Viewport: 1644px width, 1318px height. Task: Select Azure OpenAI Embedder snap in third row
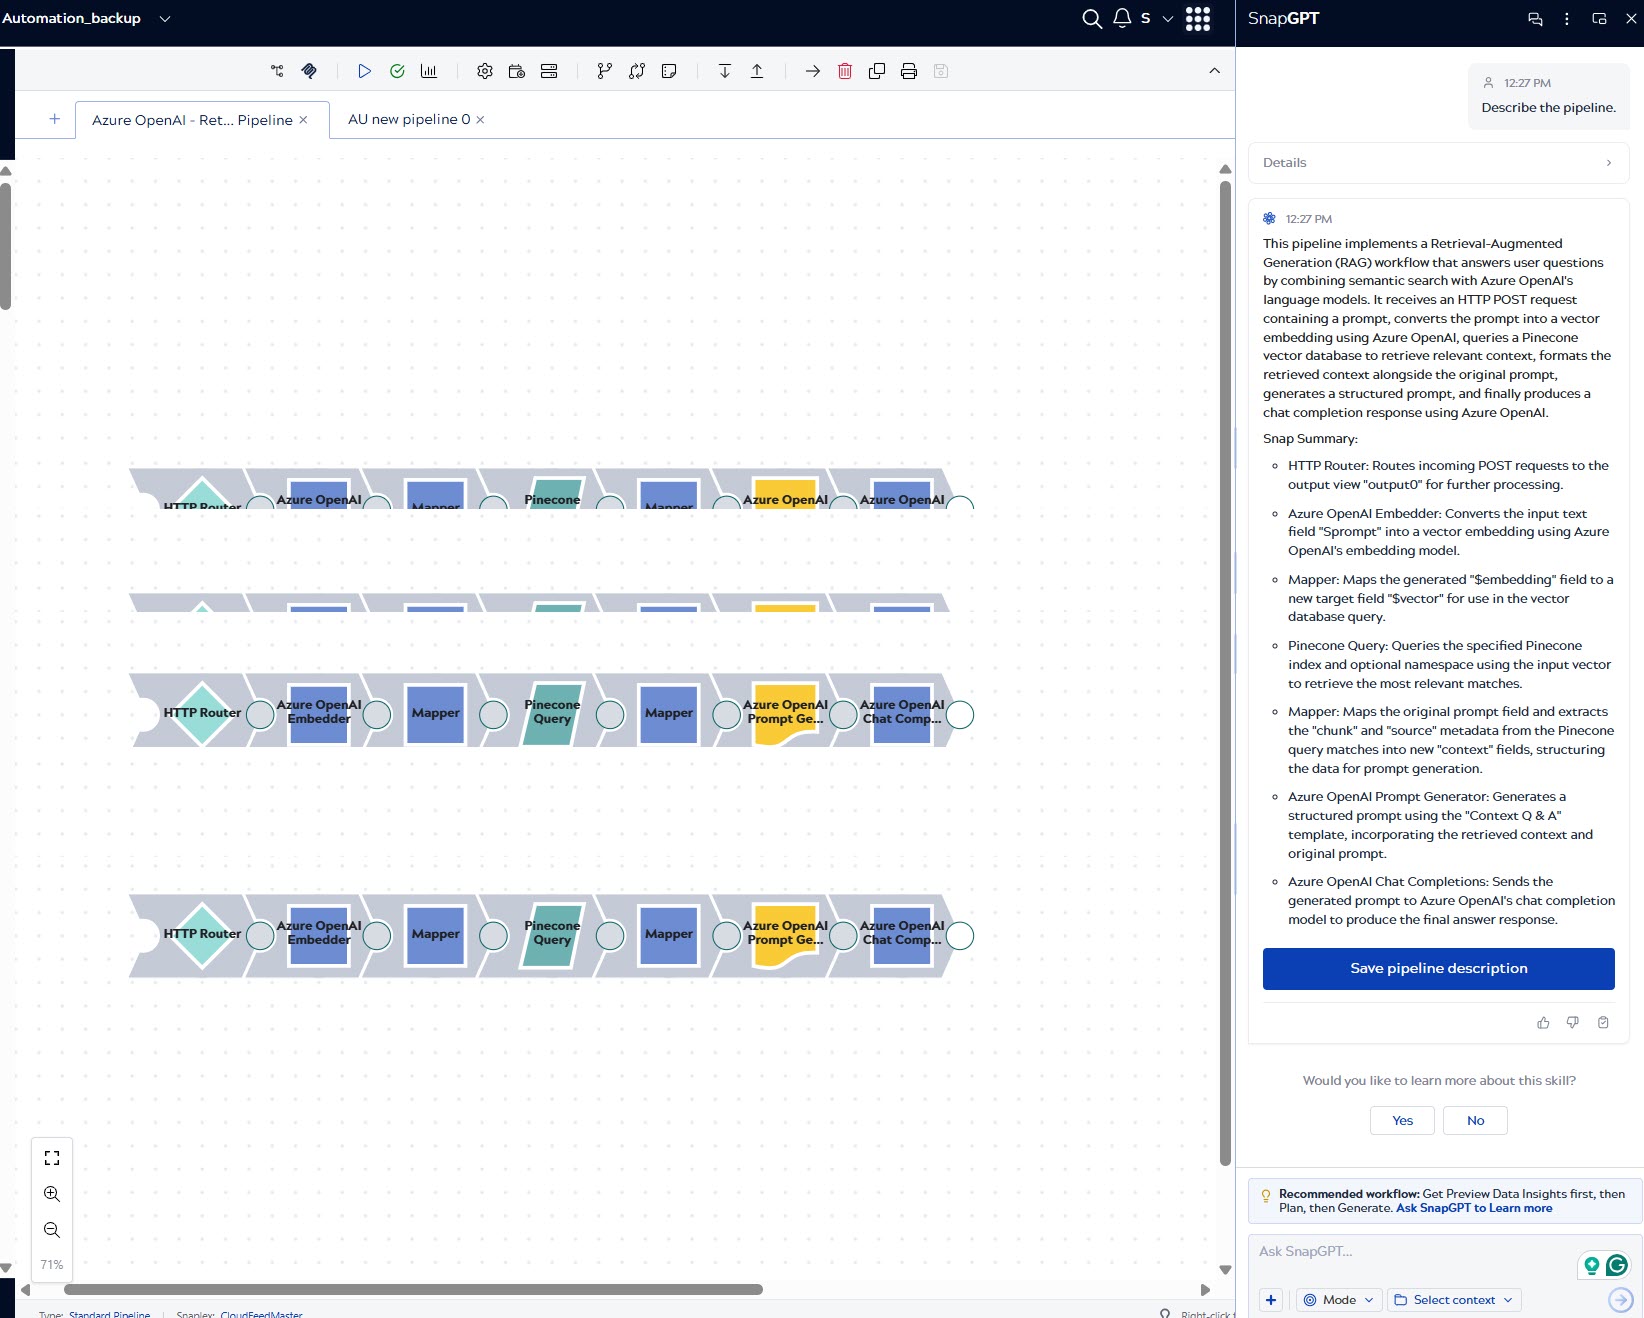pyautogui.click(x=319, y=714)
